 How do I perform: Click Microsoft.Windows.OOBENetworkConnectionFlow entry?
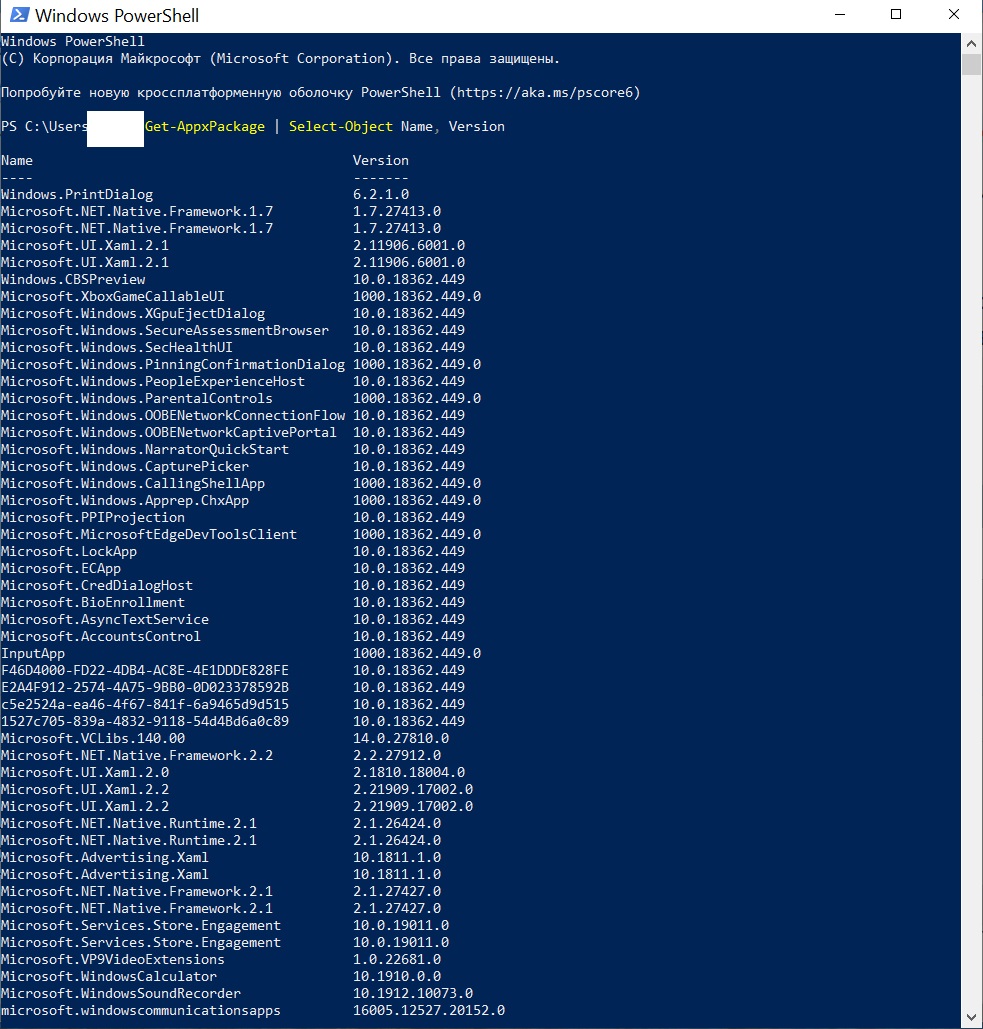tap(173, 416)
